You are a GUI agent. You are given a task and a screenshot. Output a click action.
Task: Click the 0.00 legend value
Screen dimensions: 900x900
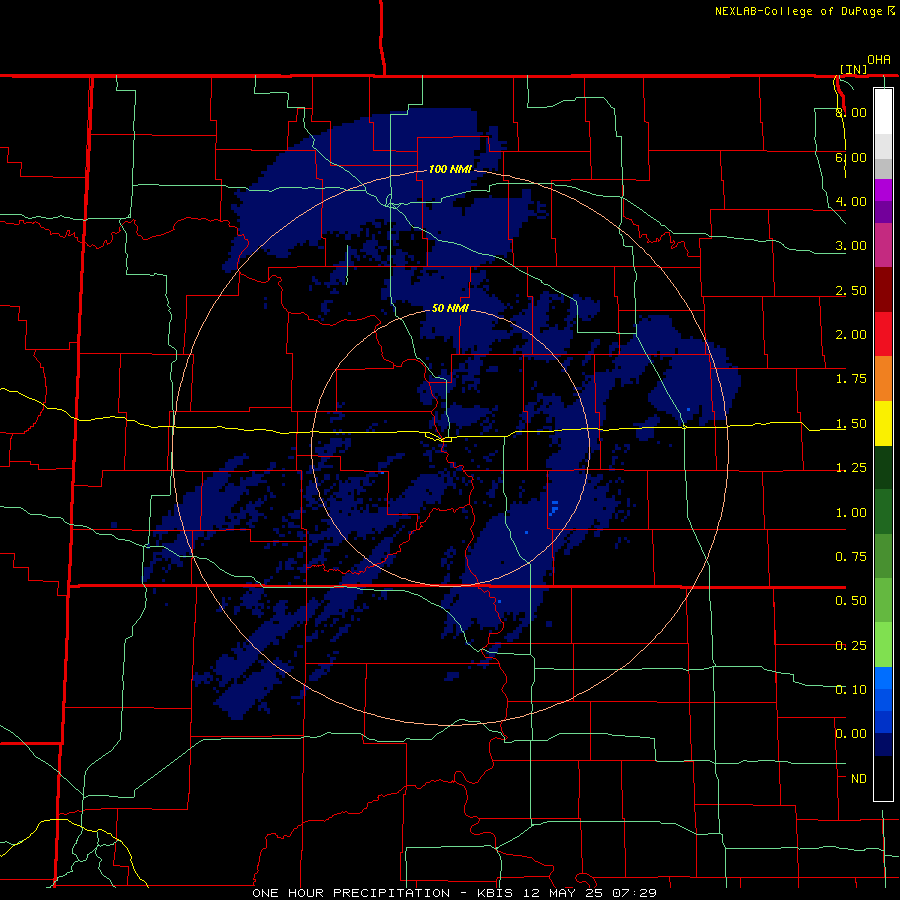pyautogui.click(x=851, y=734)
